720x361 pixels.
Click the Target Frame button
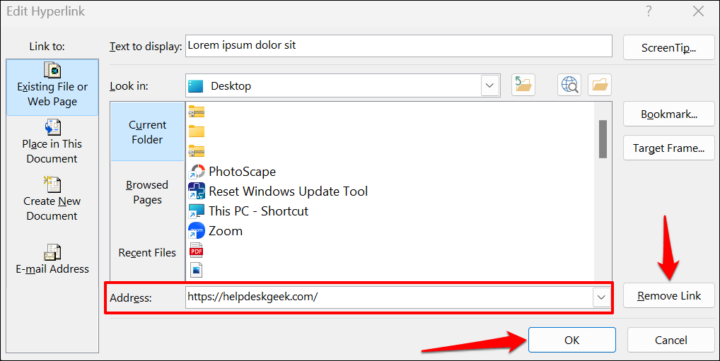669,148
